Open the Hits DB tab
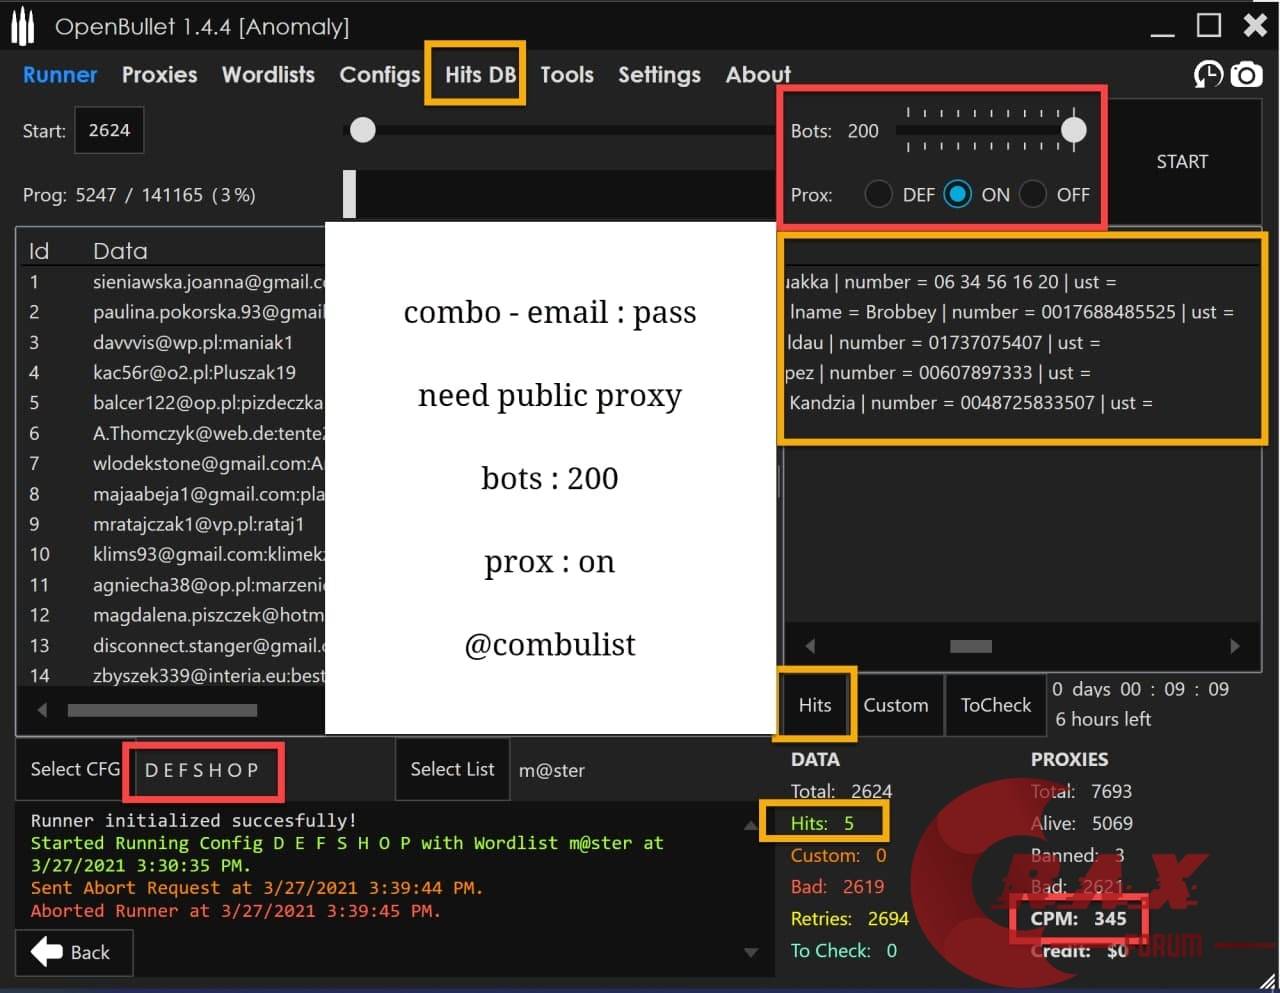Viewport: 1280px width, 993px height. point(480,75)
